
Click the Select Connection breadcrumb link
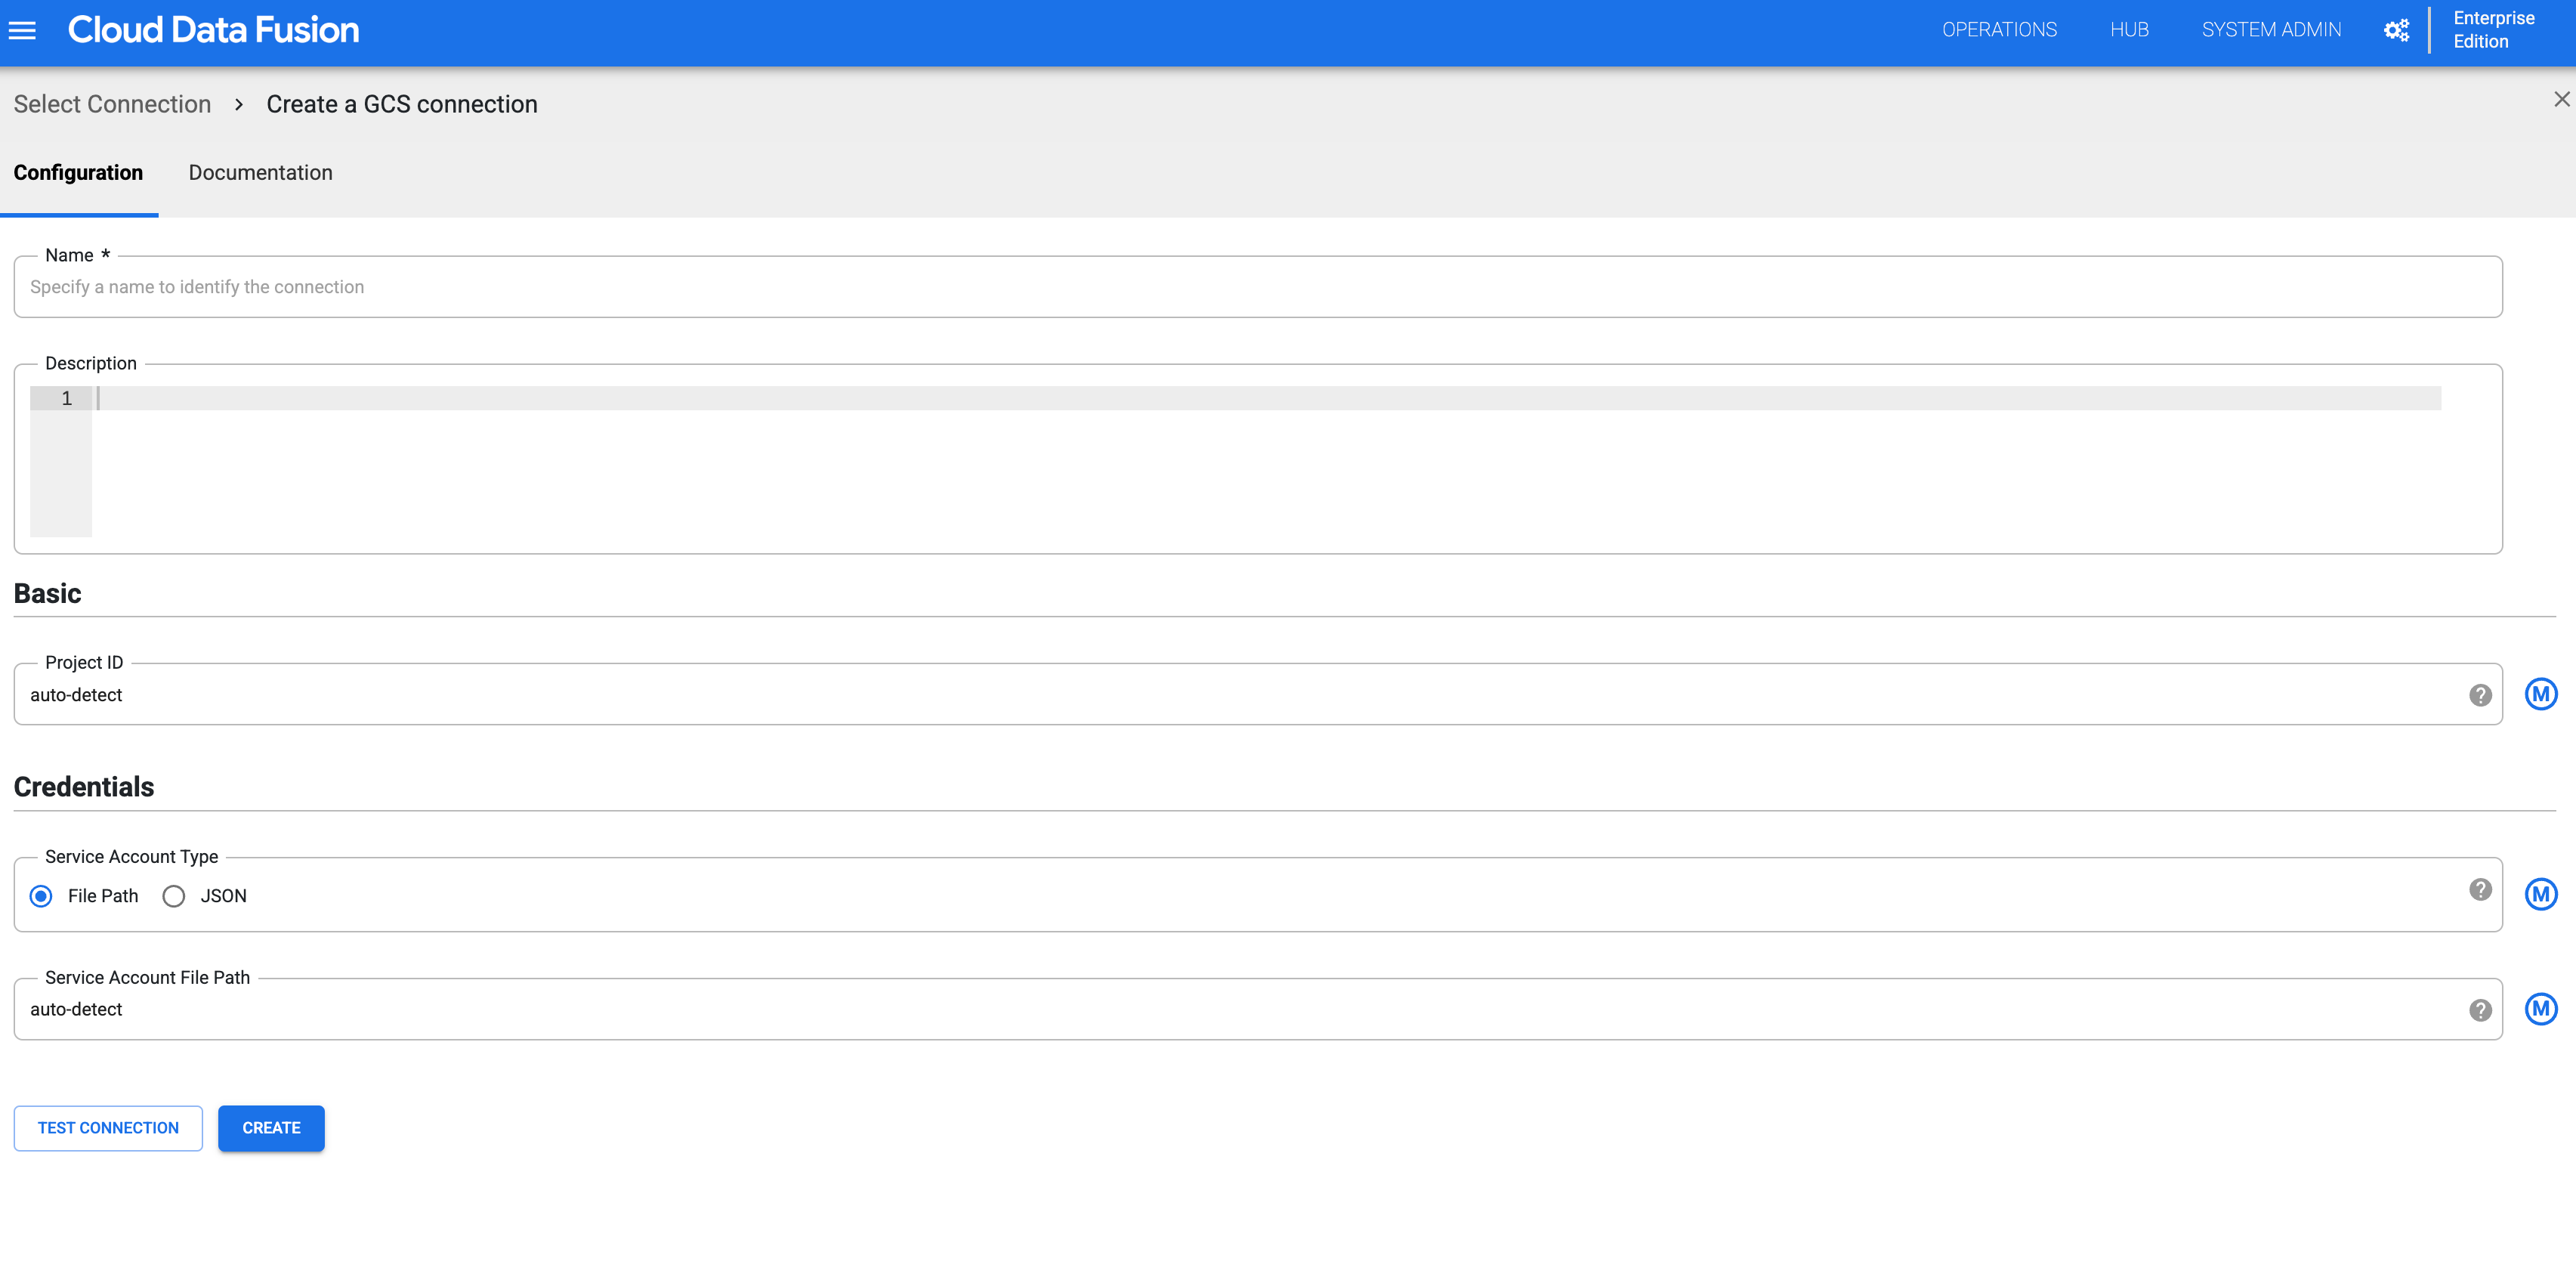tap(113, 104)
